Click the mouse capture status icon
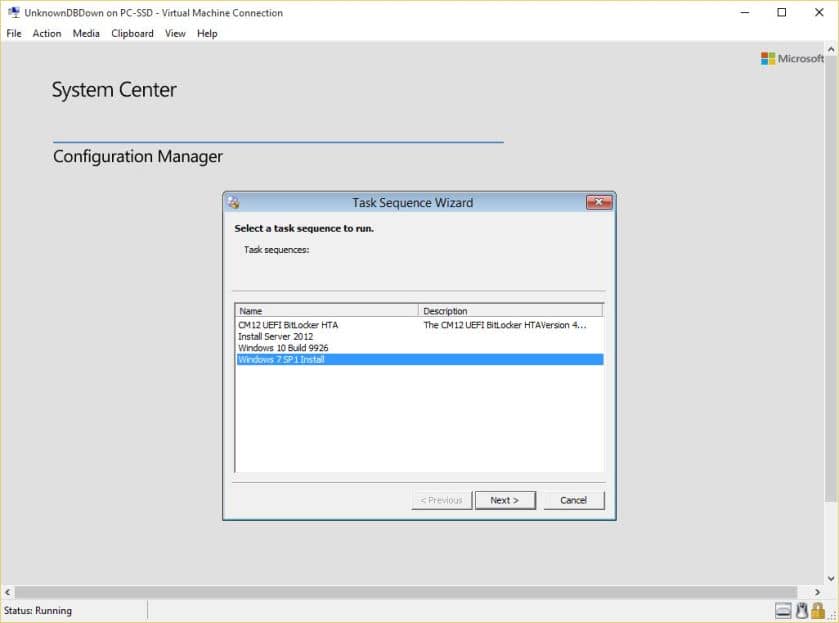Image resolution: width=839 pixels, height=623 pixels. tap(802, 610)
